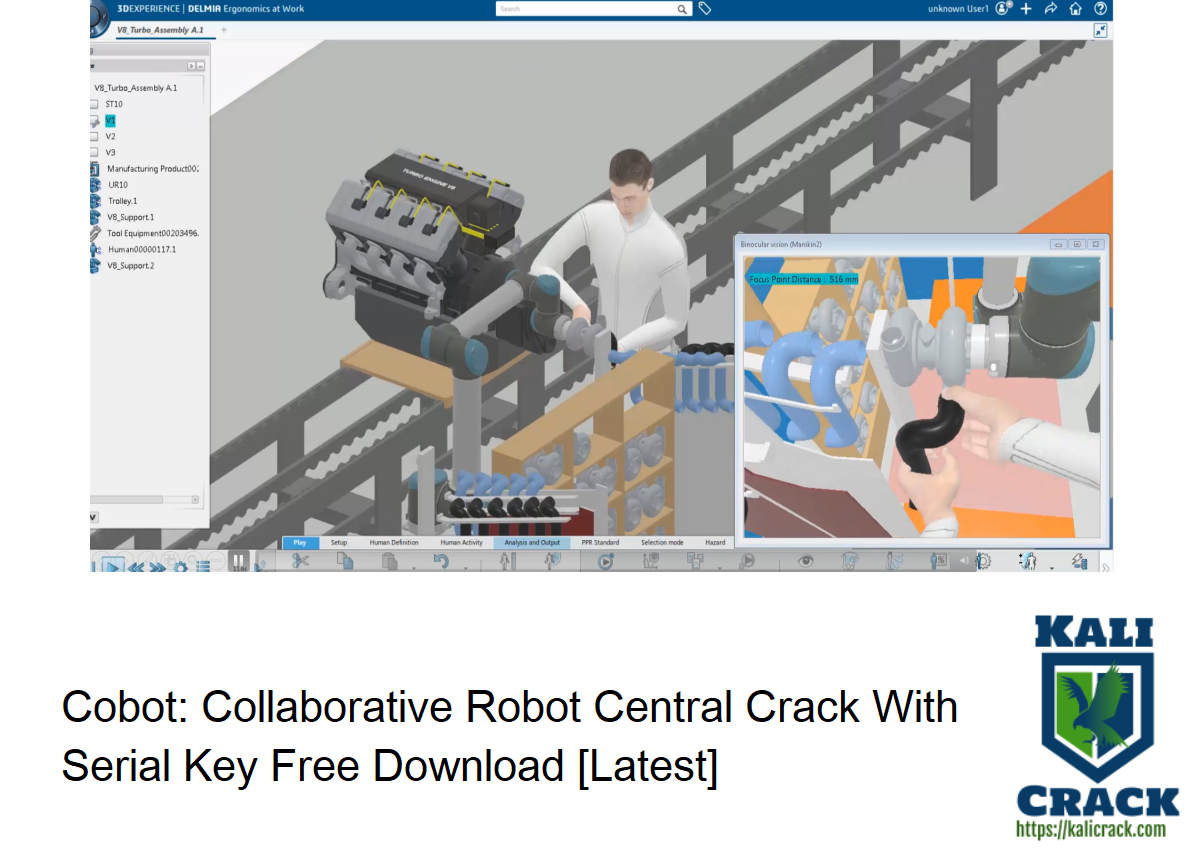Open the Human Definition tab

coord(394,543)
